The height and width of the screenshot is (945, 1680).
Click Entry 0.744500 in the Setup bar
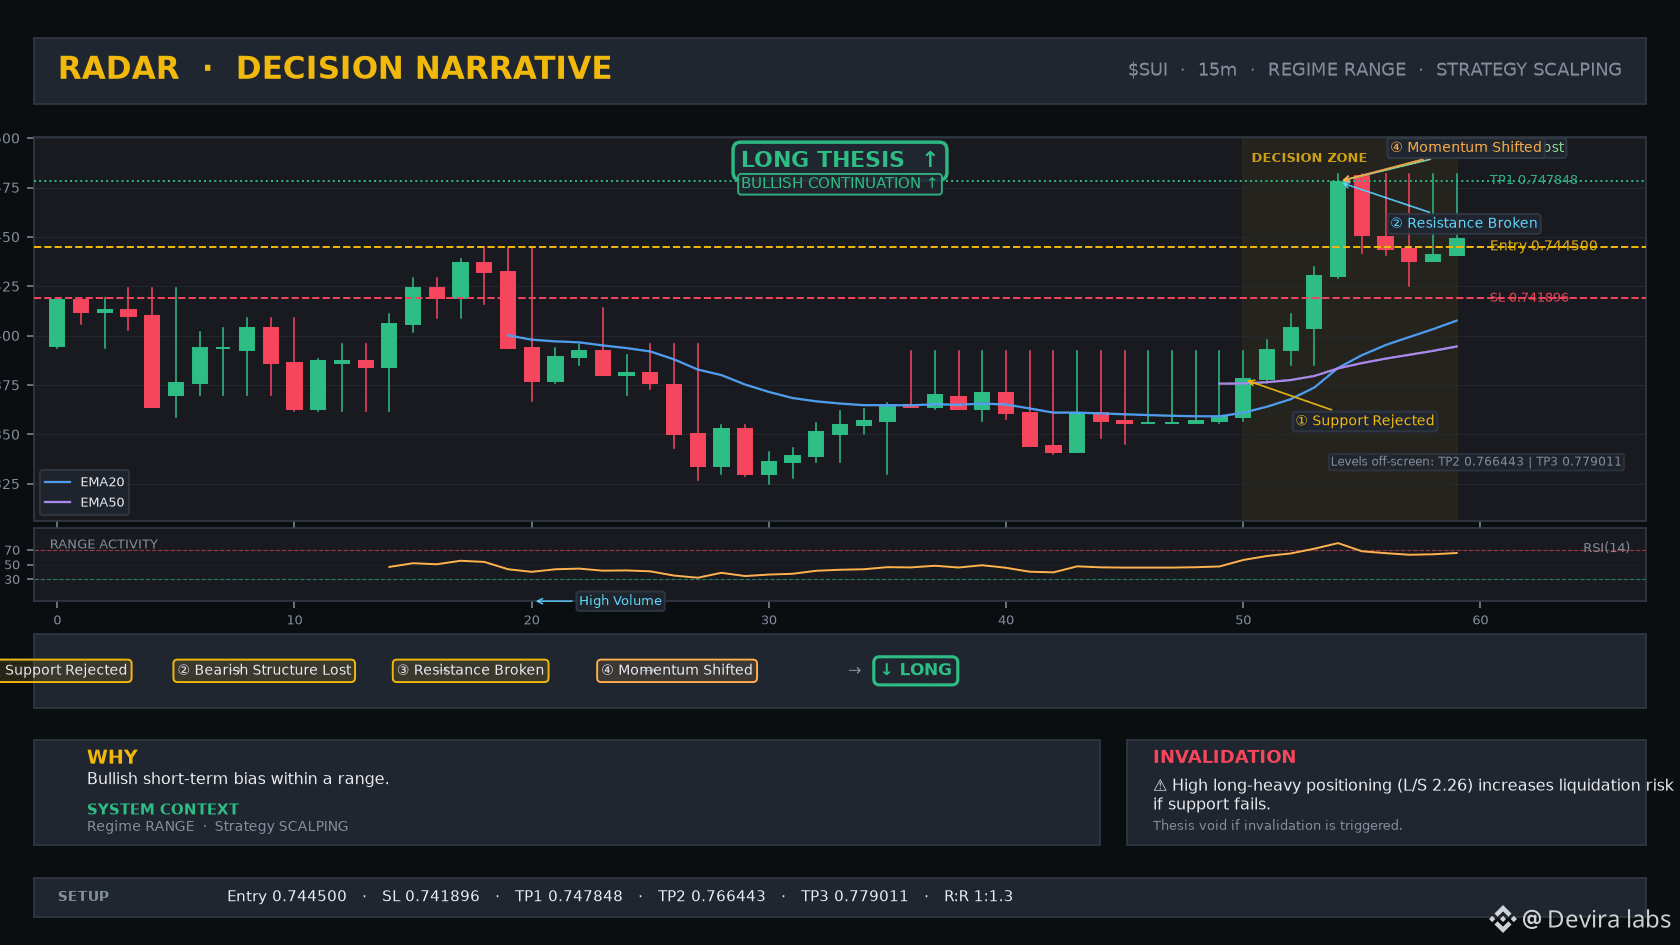(x=287, y=897)
